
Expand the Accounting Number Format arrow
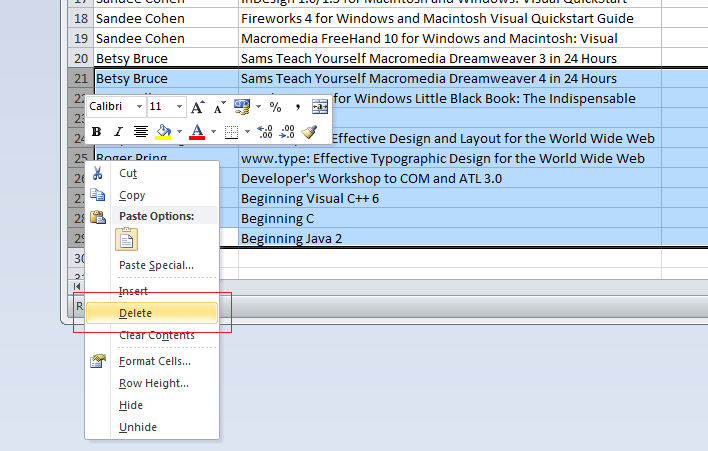(258, 107)
